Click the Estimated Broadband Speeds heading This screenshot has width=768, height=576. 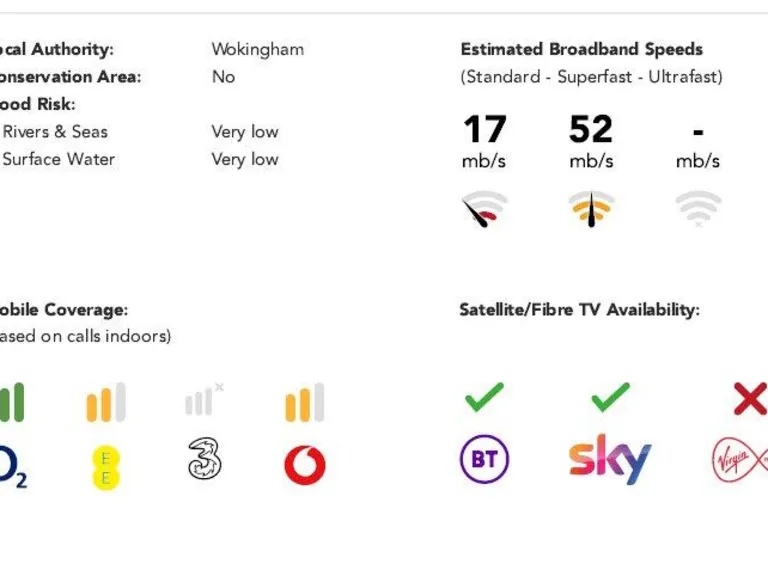(x=581, y=49)
